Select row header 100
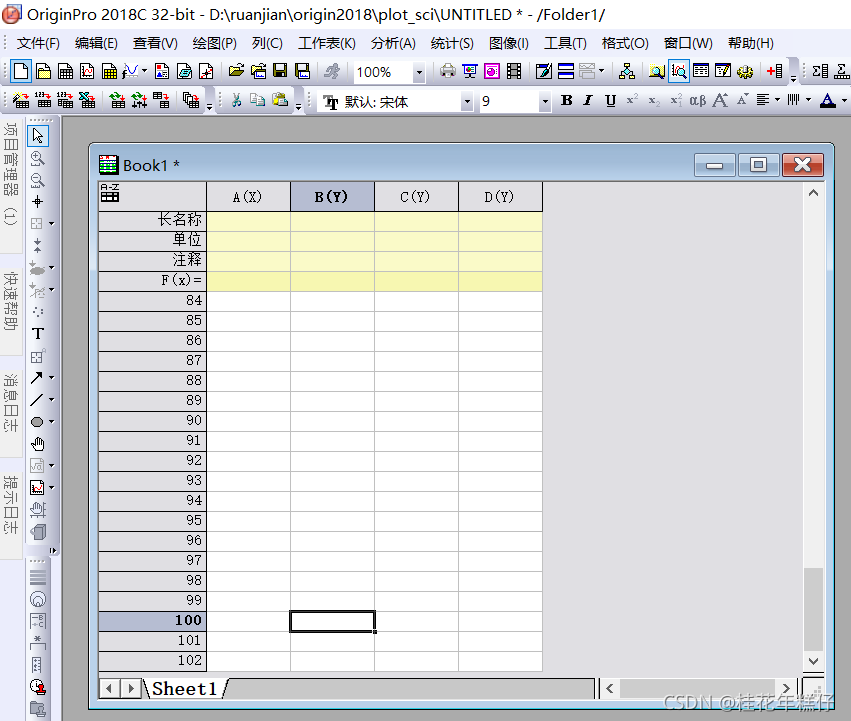The width and height of the screenshot is (851, 721). pos(153,621)
